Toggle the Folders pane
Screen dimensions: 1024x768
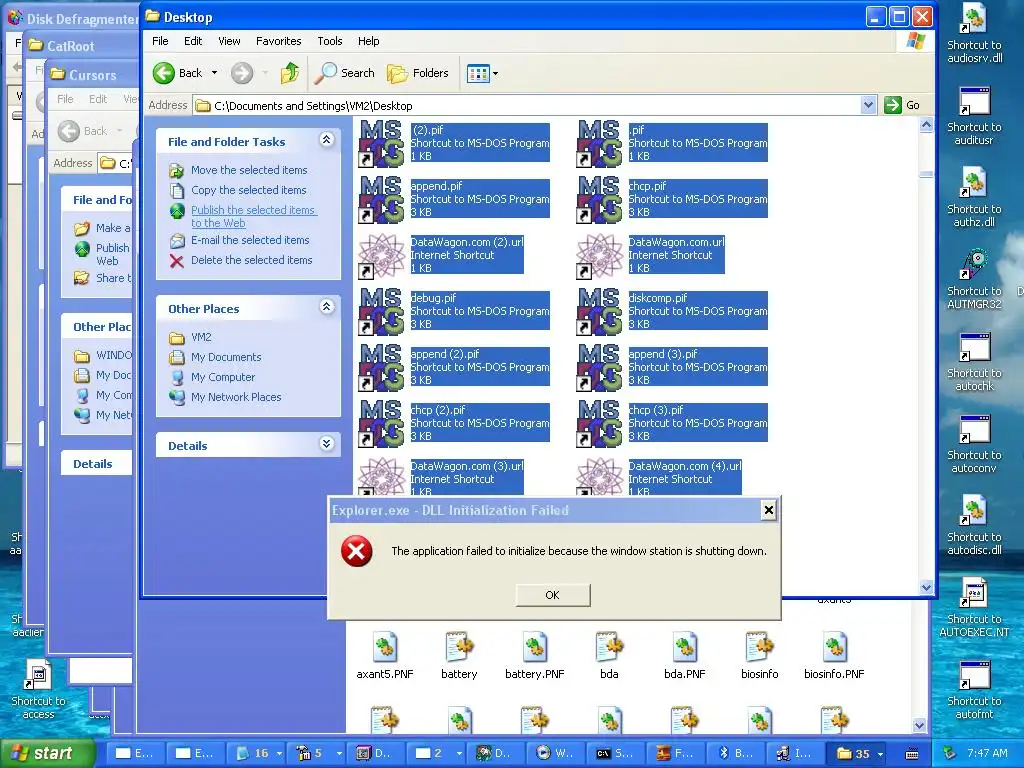click(x=418, y=73)
